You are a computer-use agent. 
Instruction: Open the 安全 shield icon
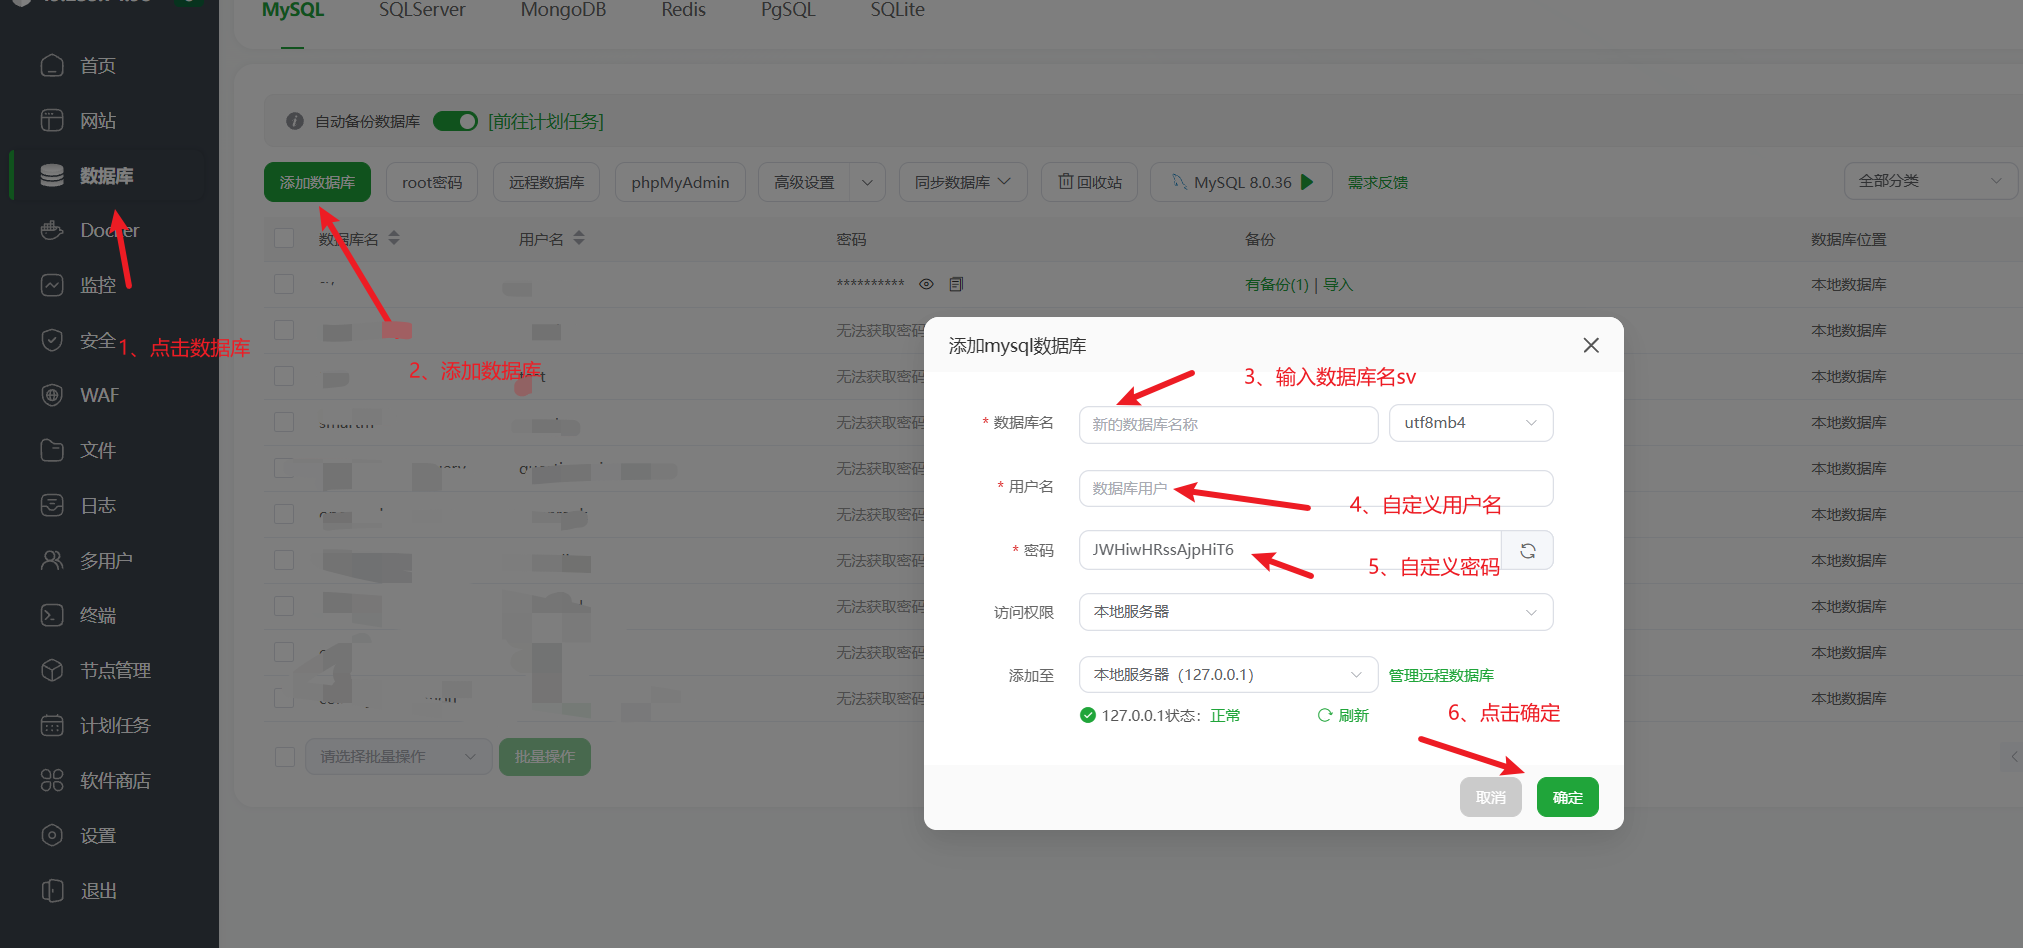[52, 341]
